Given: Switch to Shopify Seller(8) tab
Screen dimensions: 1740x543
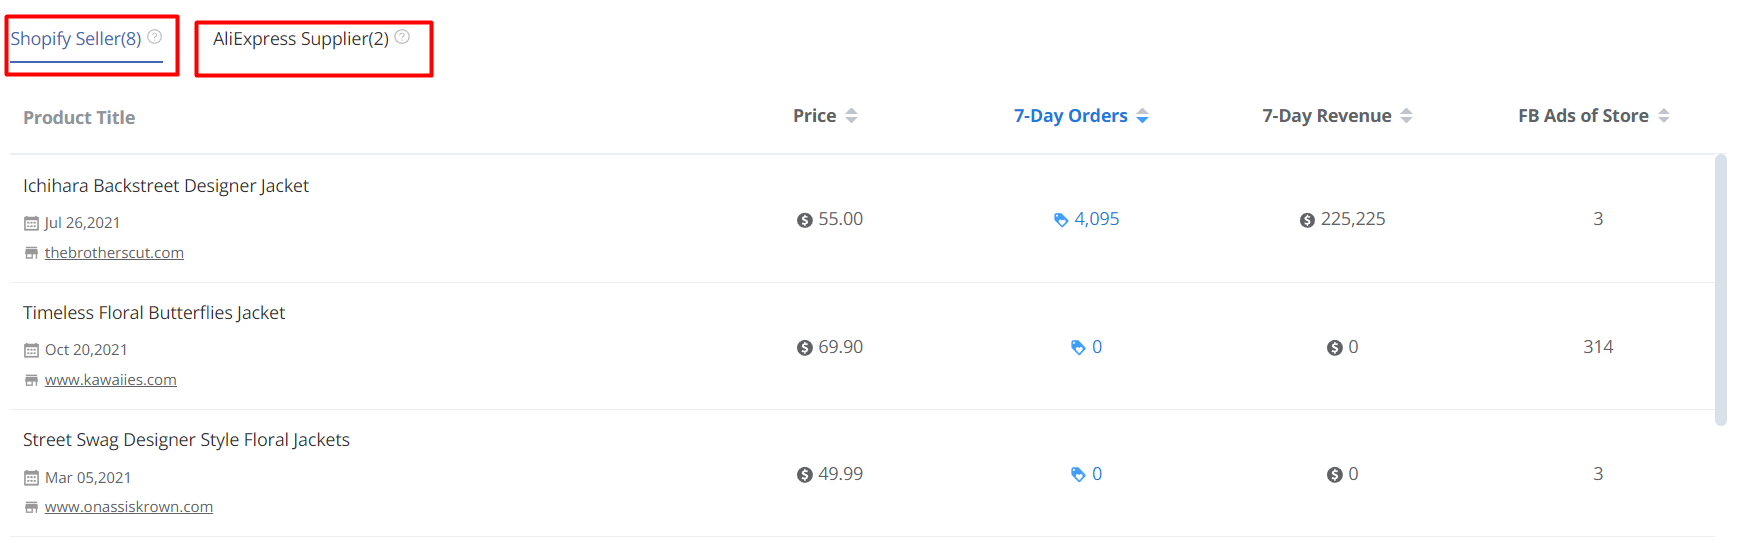Looking at the screenshot, I should [76, 39].
